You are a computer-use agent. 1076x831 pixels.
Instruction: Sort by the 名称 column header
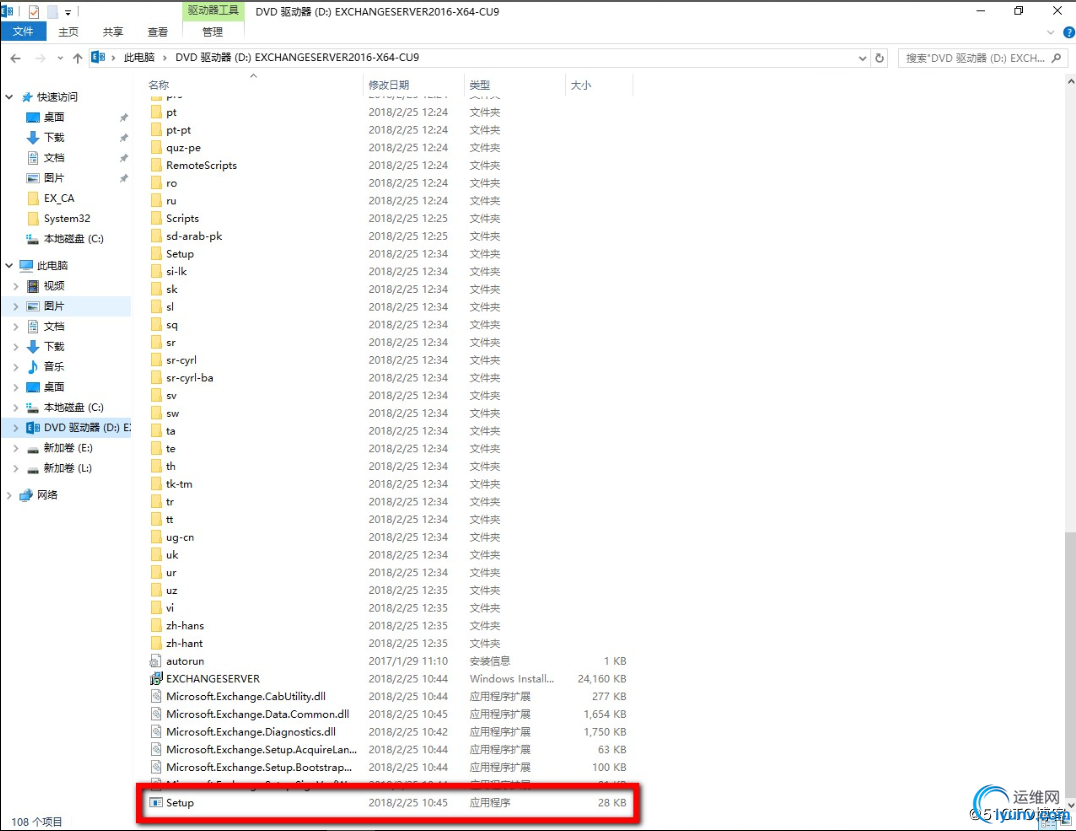pyautogui.click(x=159, y=85)
